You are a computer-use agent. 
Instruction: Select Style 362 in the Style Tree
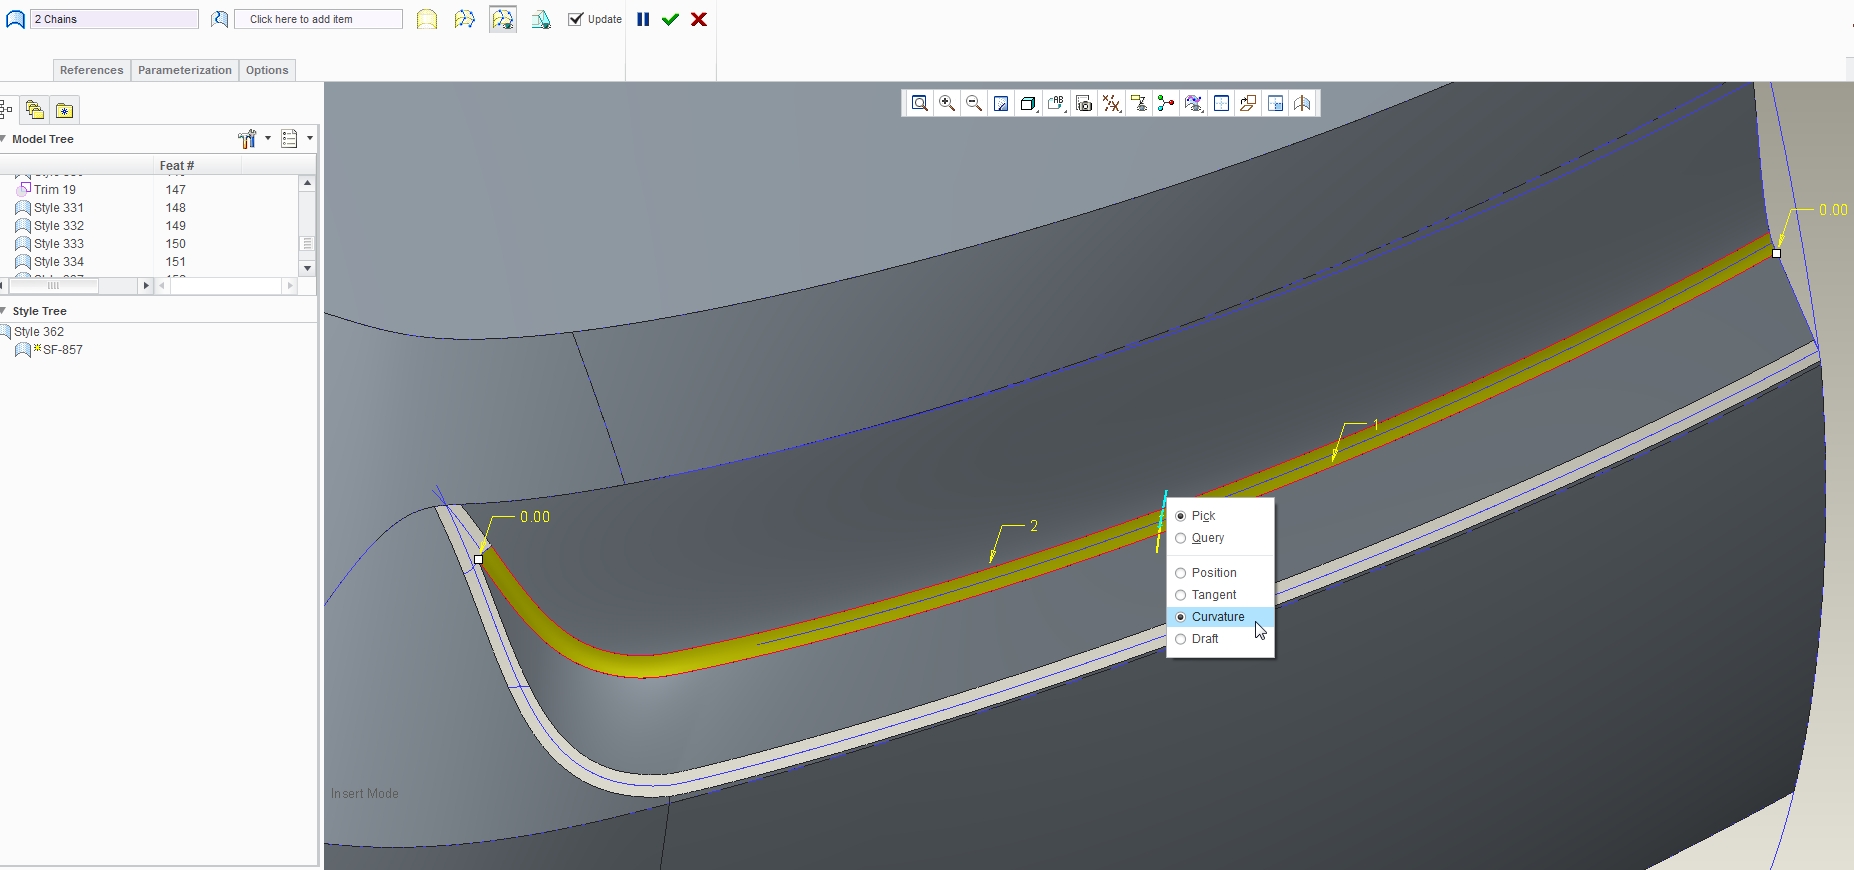click(39, 332)
